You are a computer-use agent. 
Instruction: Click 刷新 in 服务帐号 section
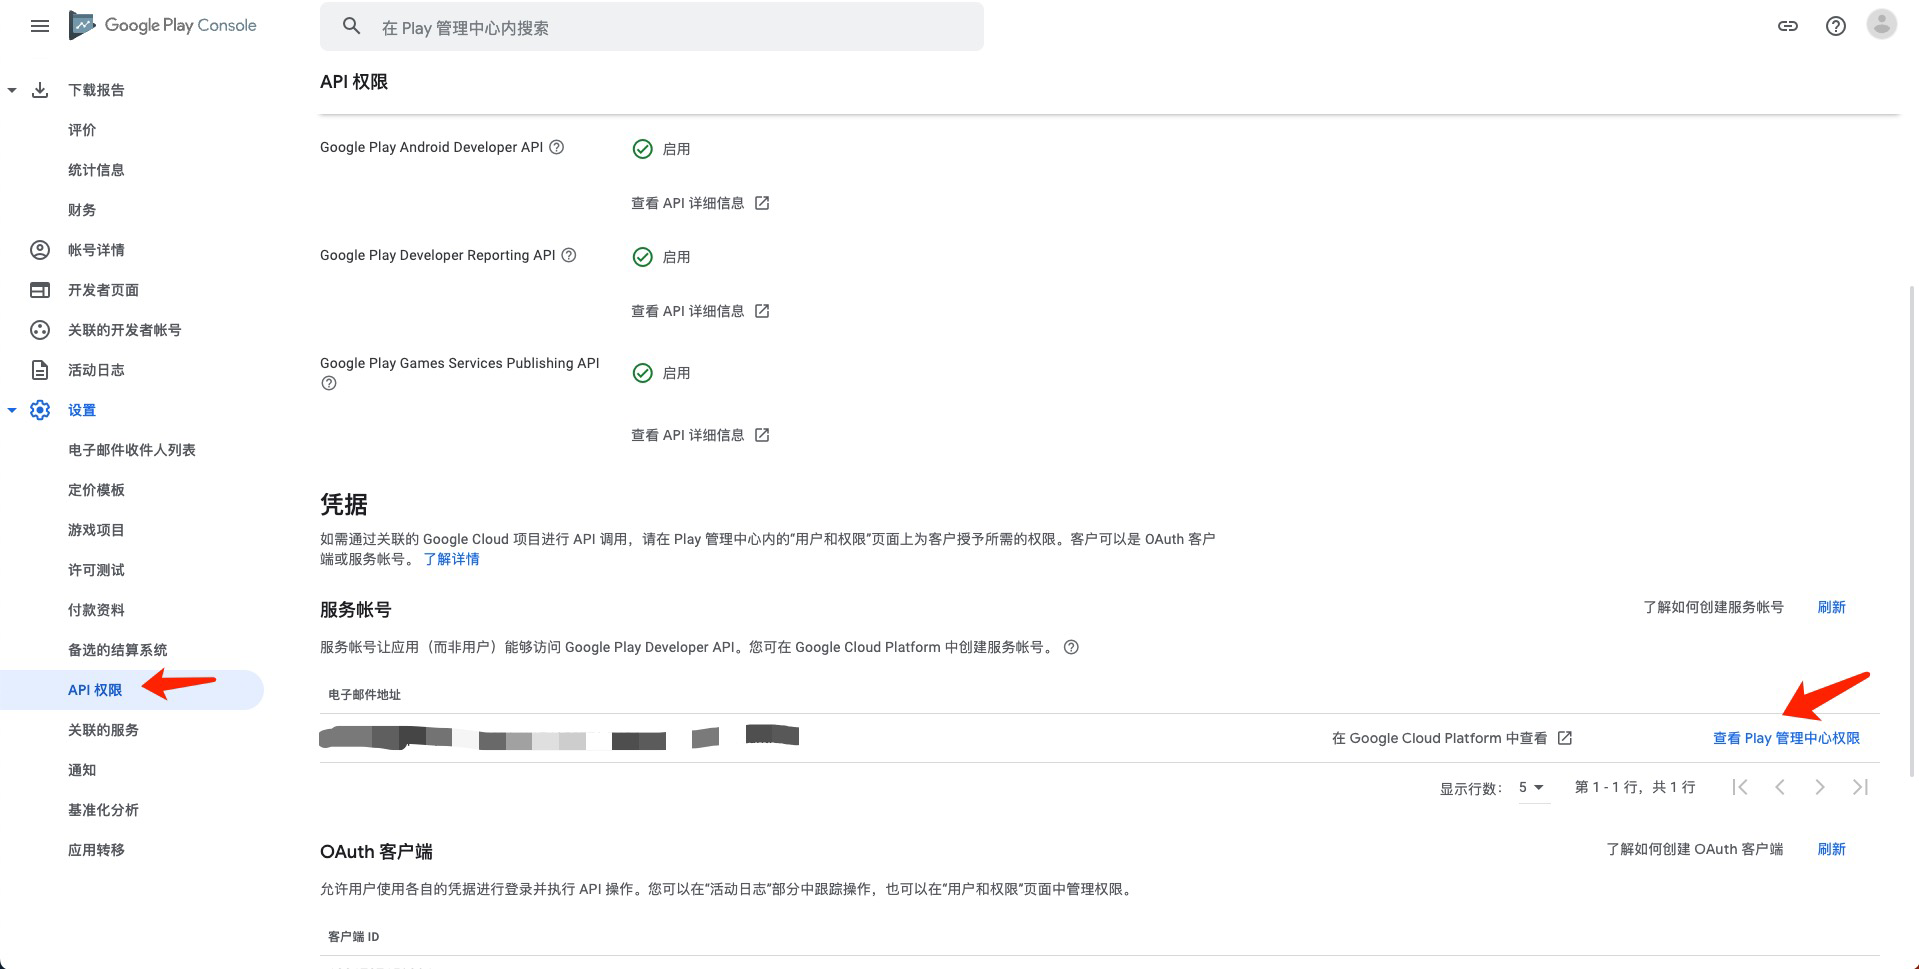point(1831,607)
